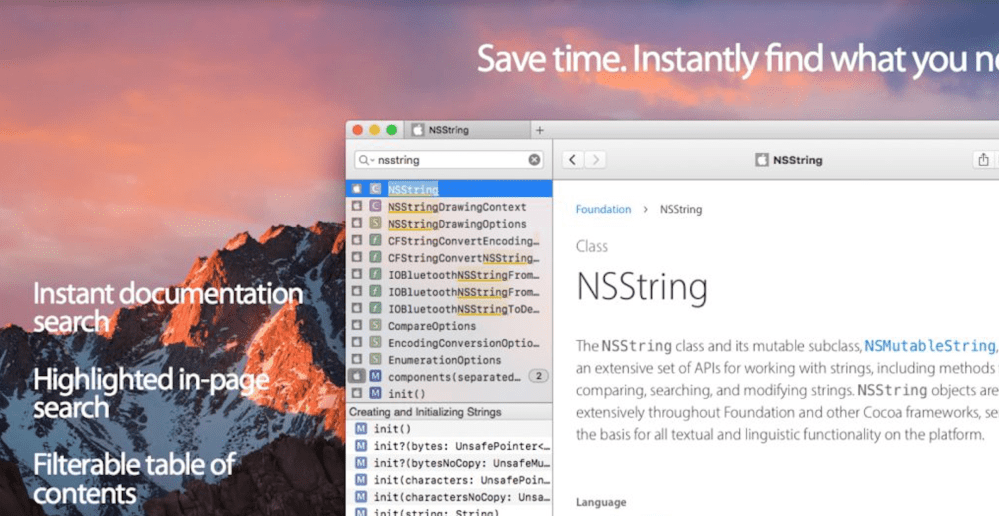Open the Foundation breadcrumb link

pyautogui.click(x=603, y=210)
